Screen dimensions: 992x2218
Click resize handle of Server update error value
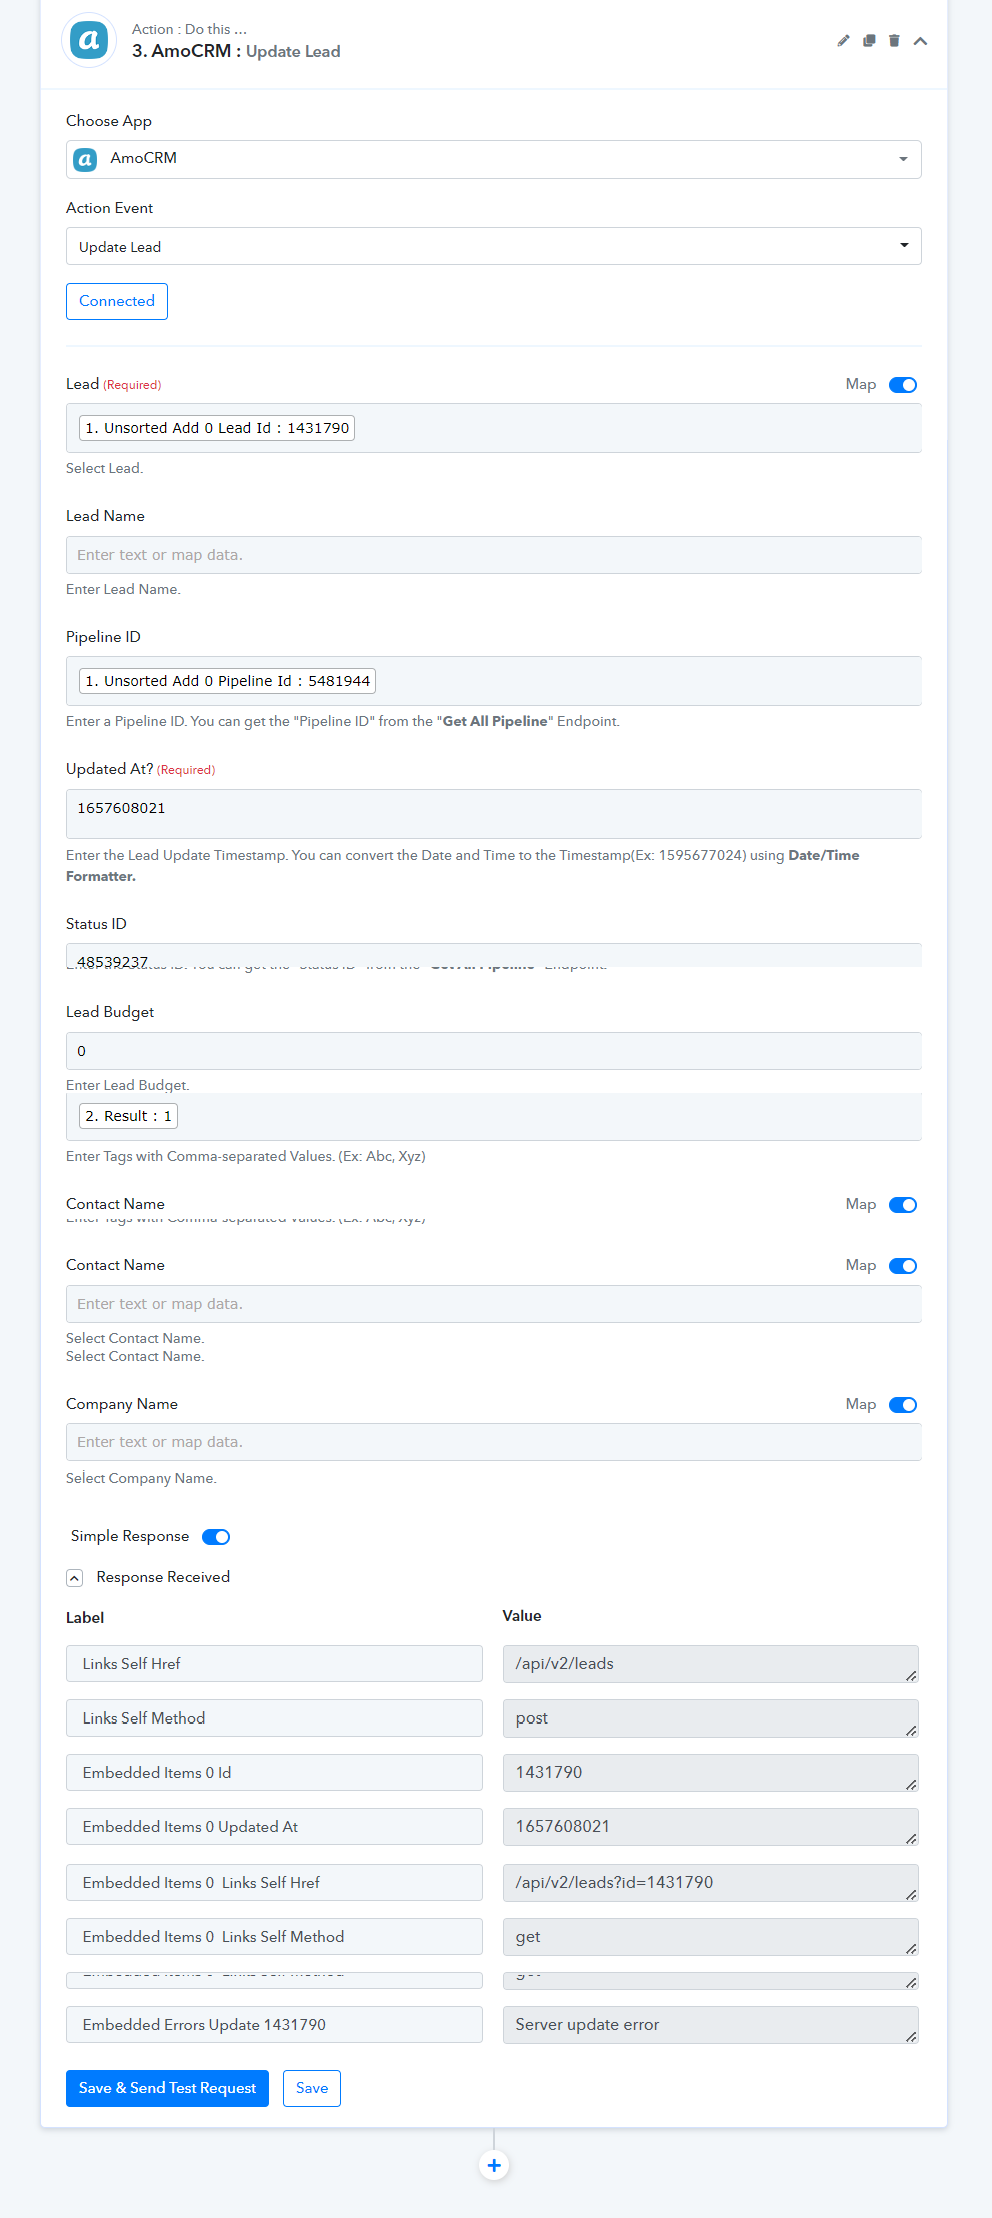[911, 2037]
